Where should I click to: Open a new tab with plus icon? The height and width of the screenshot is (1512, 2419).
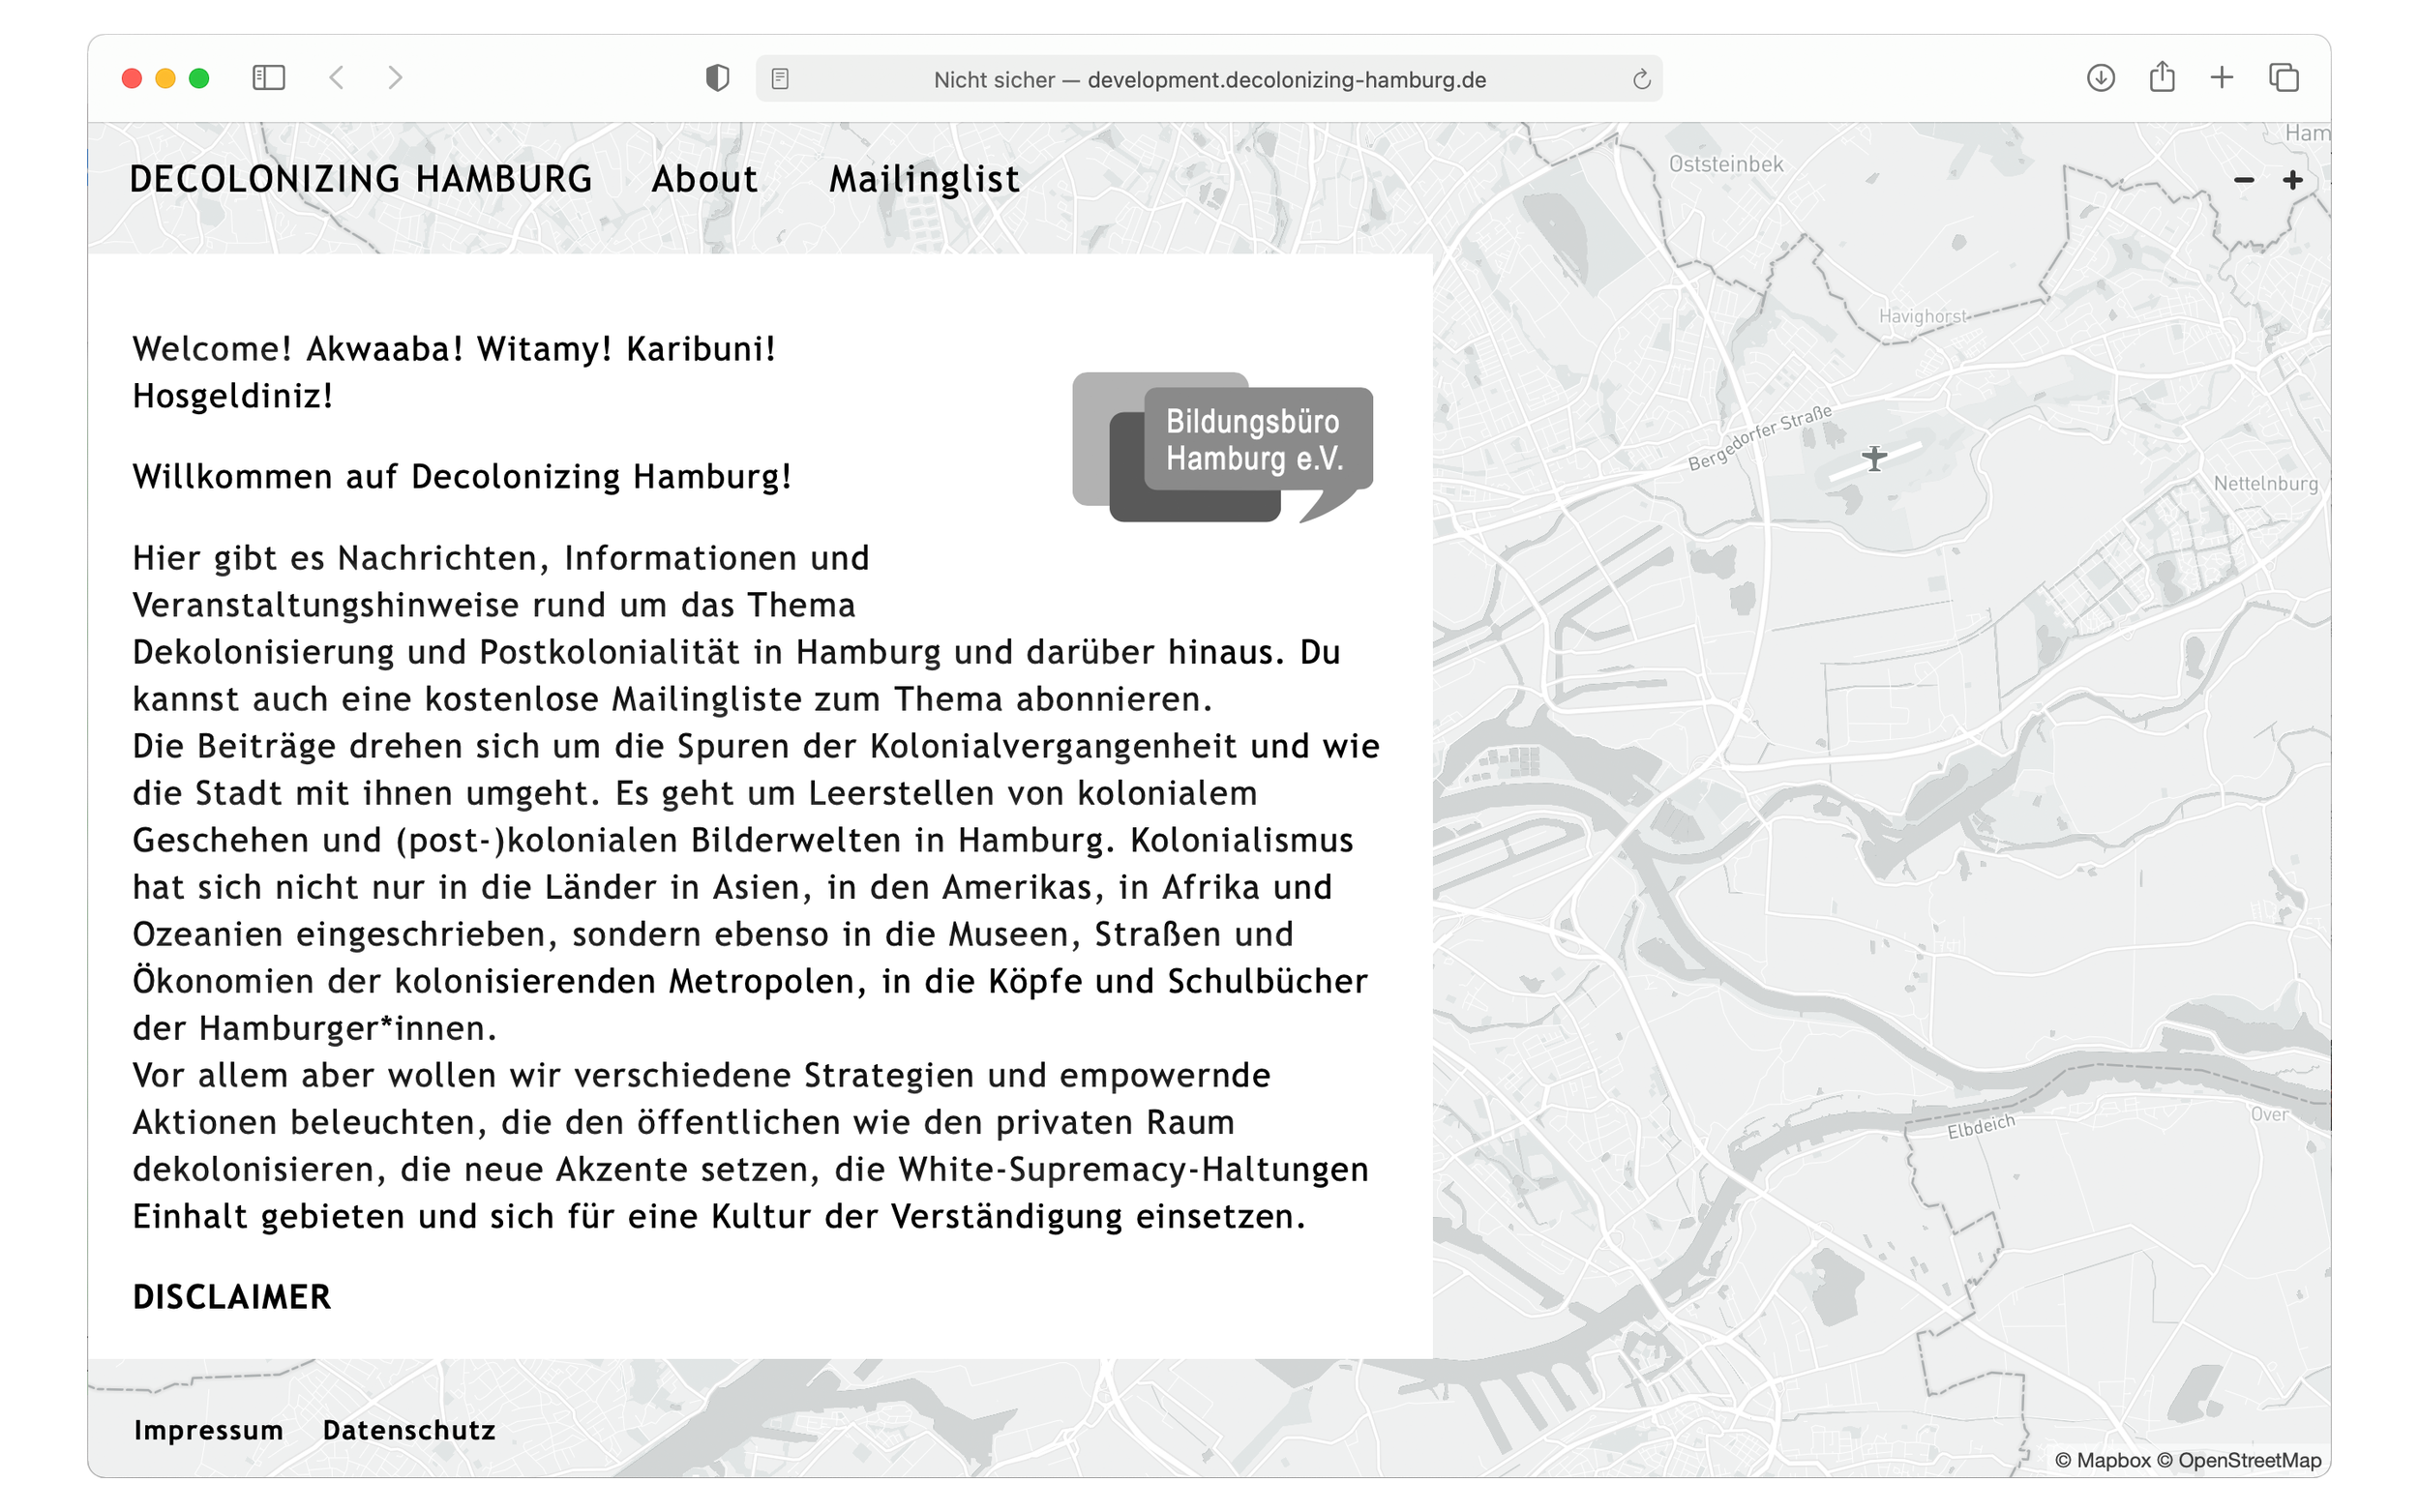click(2222, 78)
